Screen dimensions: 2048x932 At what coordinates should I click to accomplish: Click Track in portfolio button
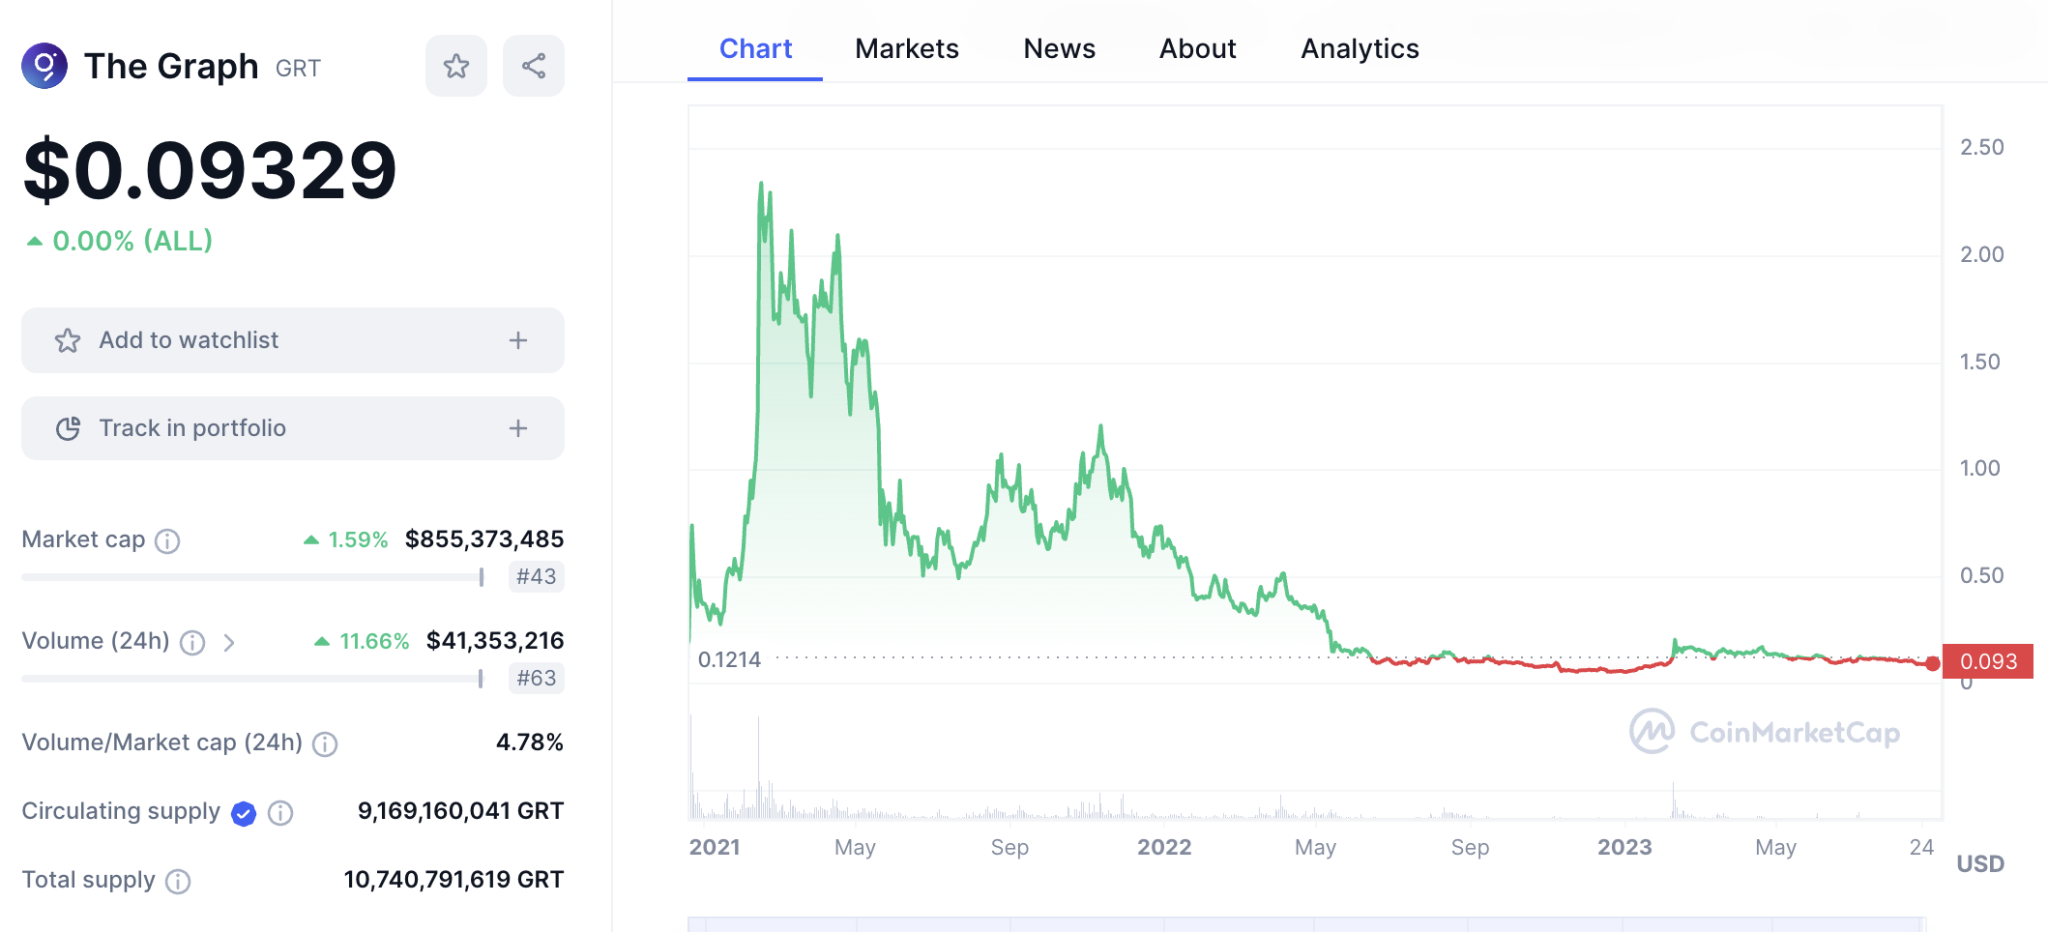tap(293, 428)
